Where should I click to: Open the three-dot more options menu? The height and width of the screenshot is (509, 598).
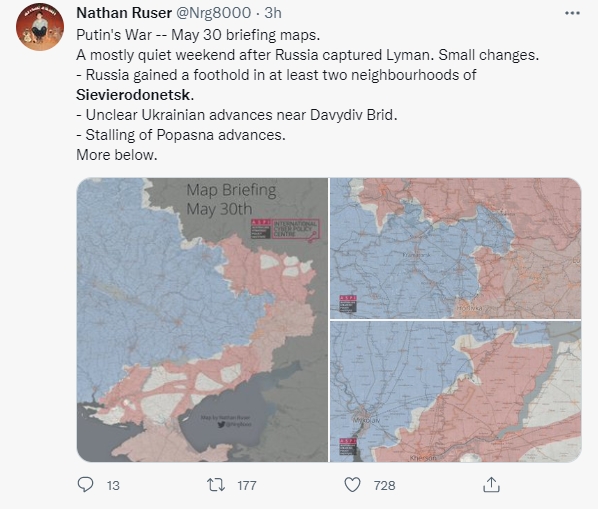(572, 13)
